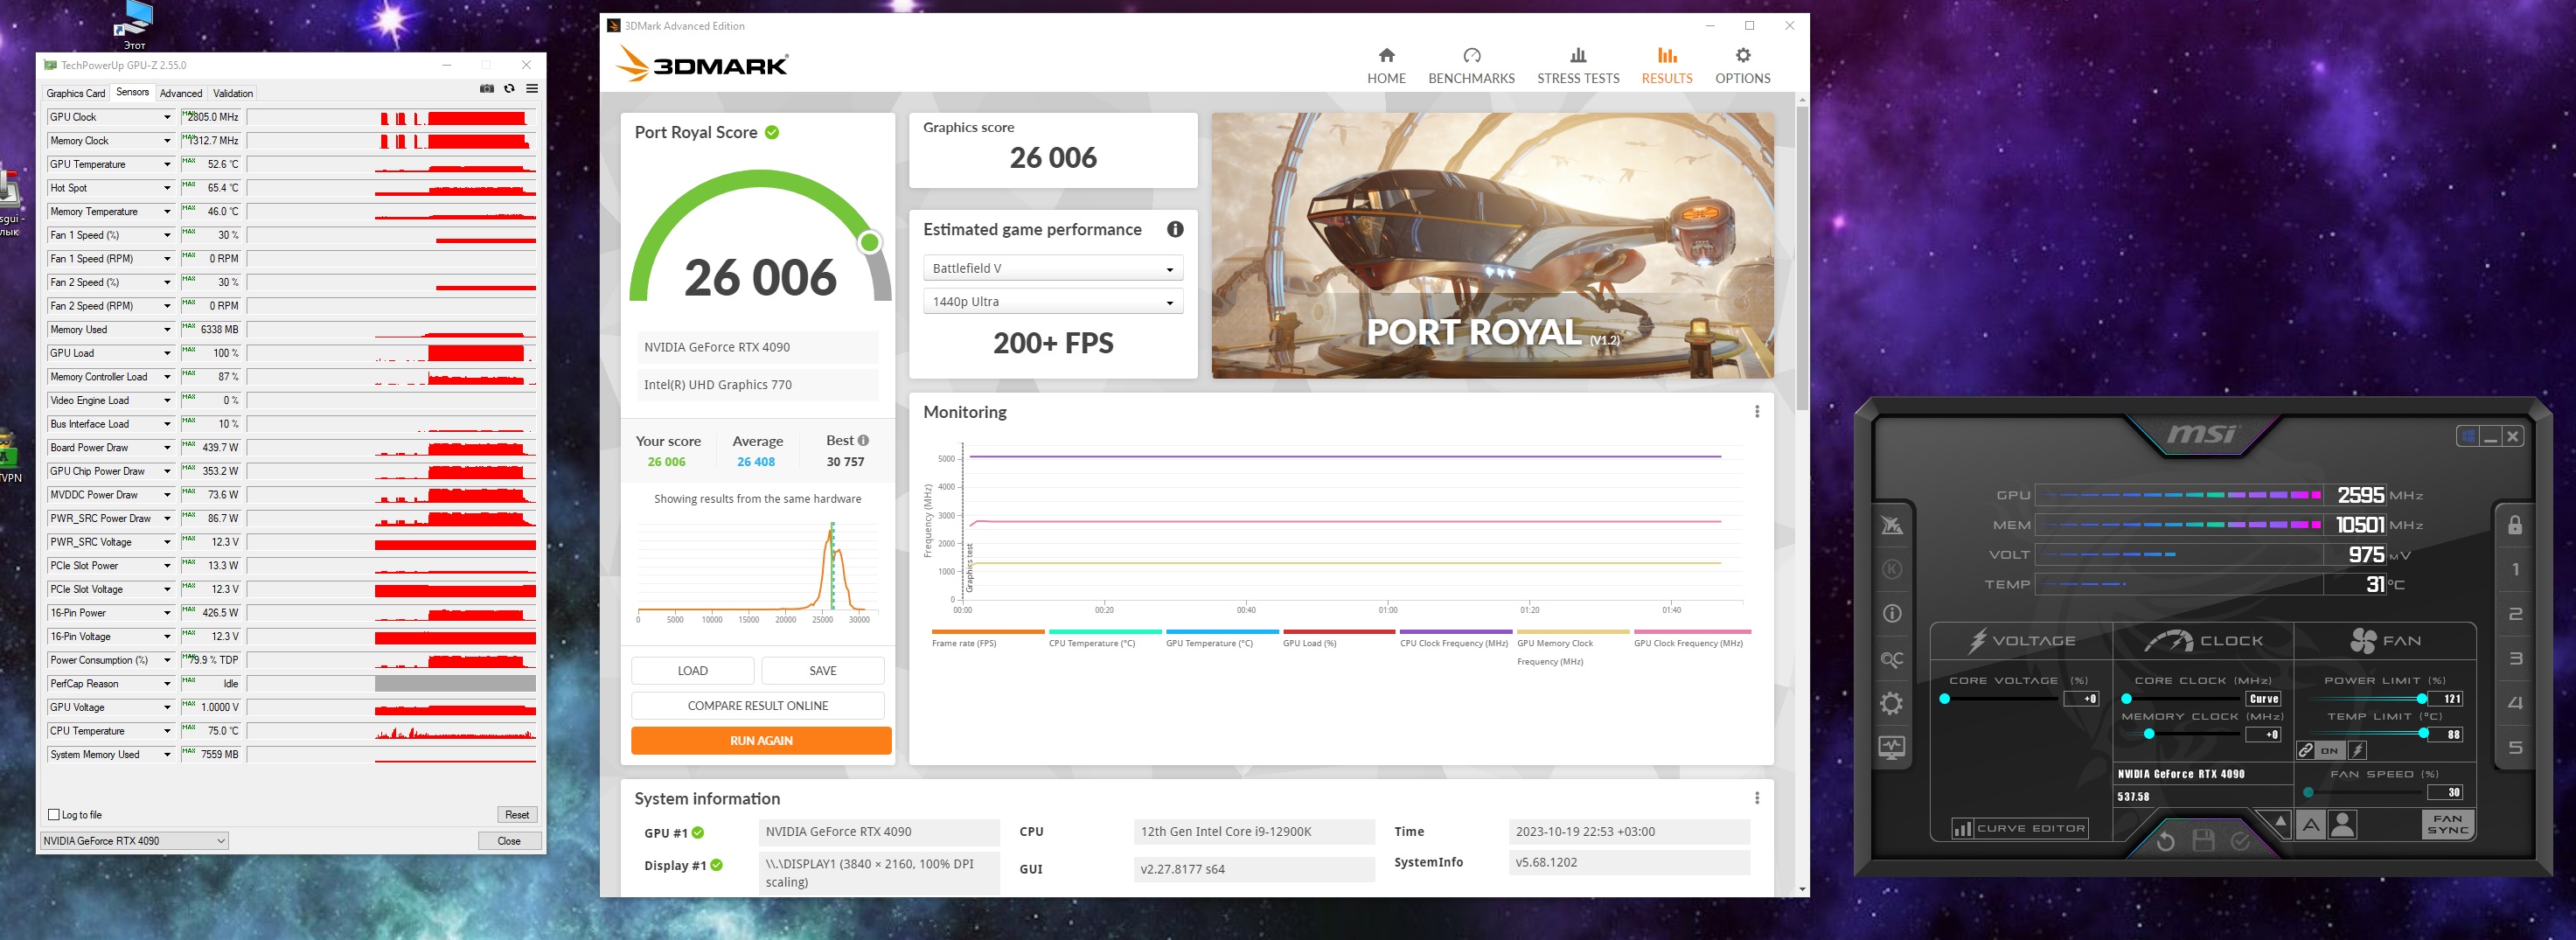Open the GPU-Z hamburger menu

click(532, 89)
